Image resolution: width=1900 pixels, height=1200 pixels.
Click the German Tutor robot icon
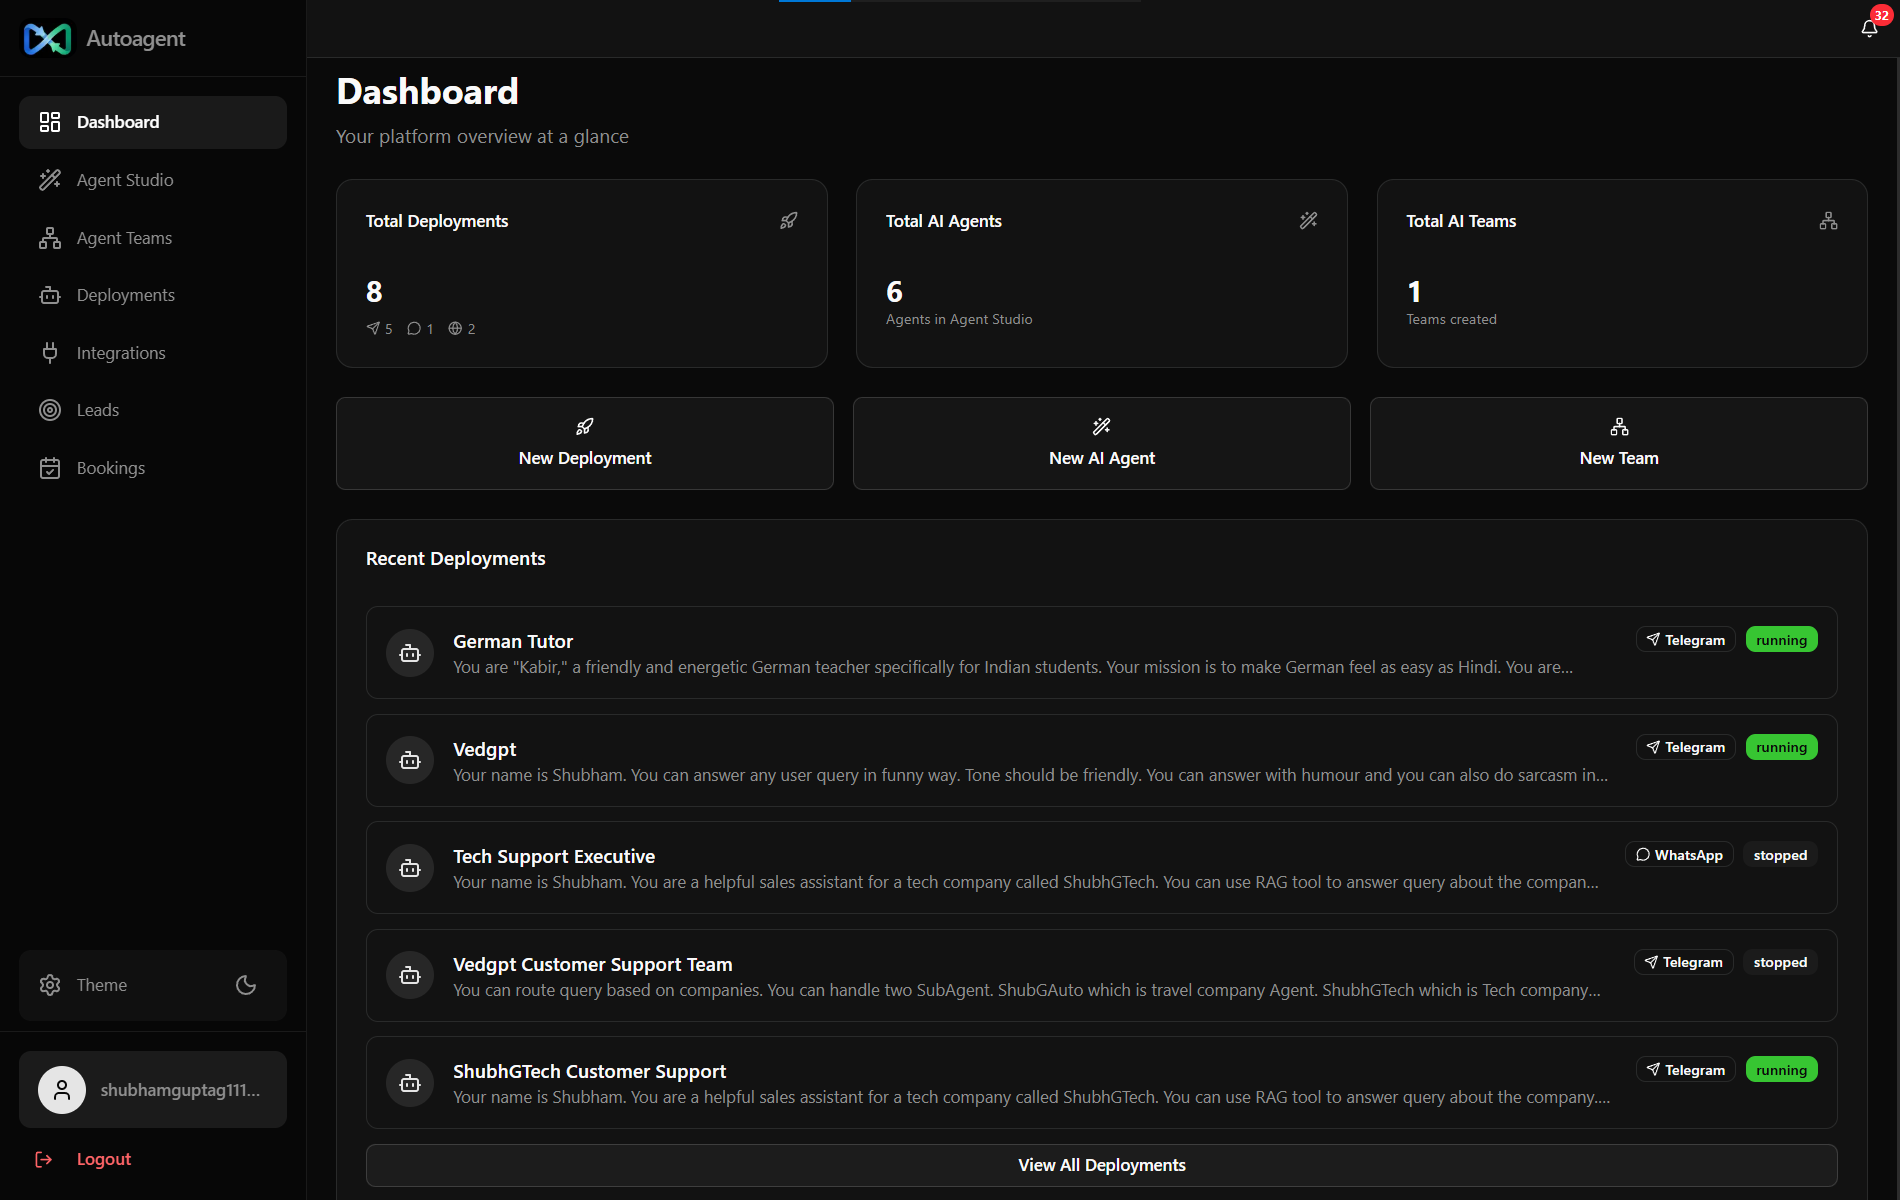pos(410,653)
